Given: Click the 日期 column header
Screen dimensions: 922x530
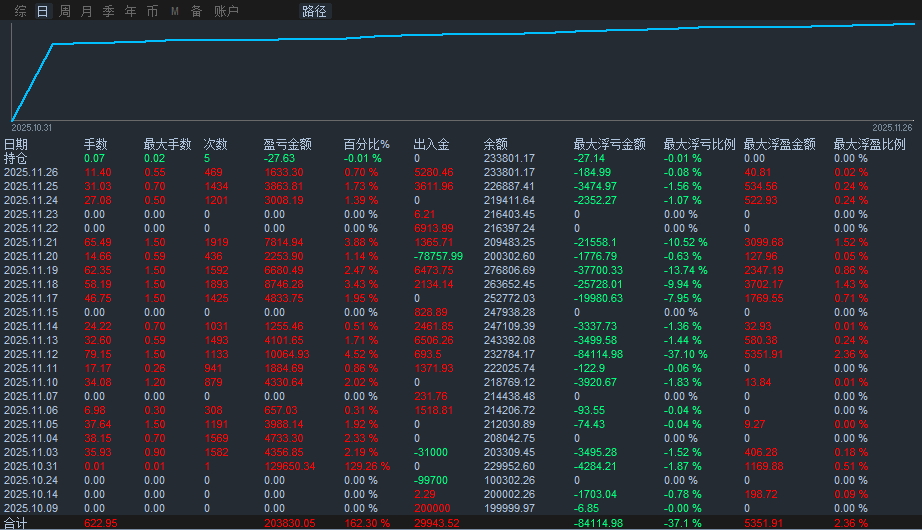Looking at the screenshot, I should (16, 144).
